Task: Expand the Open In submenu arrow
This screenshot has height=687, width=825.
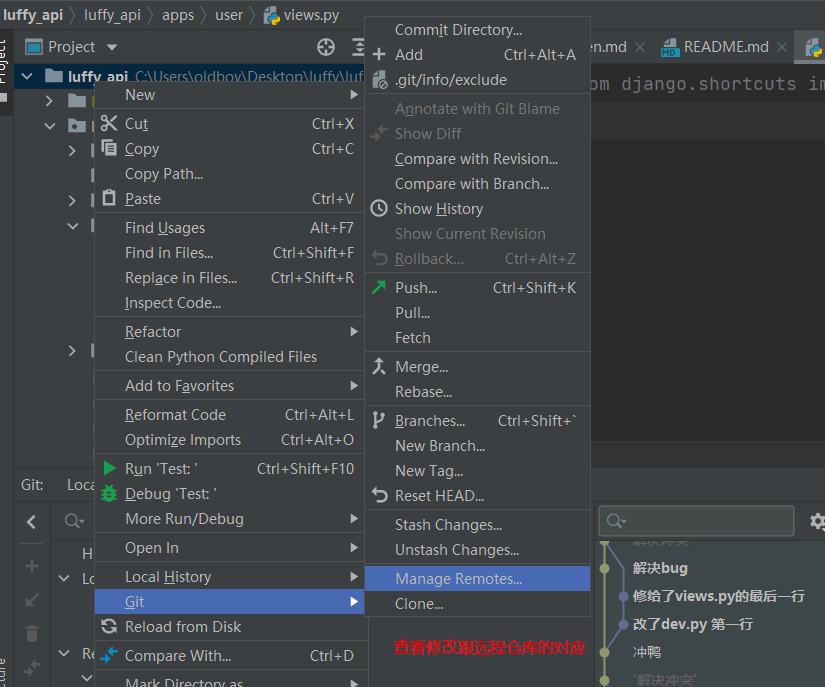Action: 354,548
